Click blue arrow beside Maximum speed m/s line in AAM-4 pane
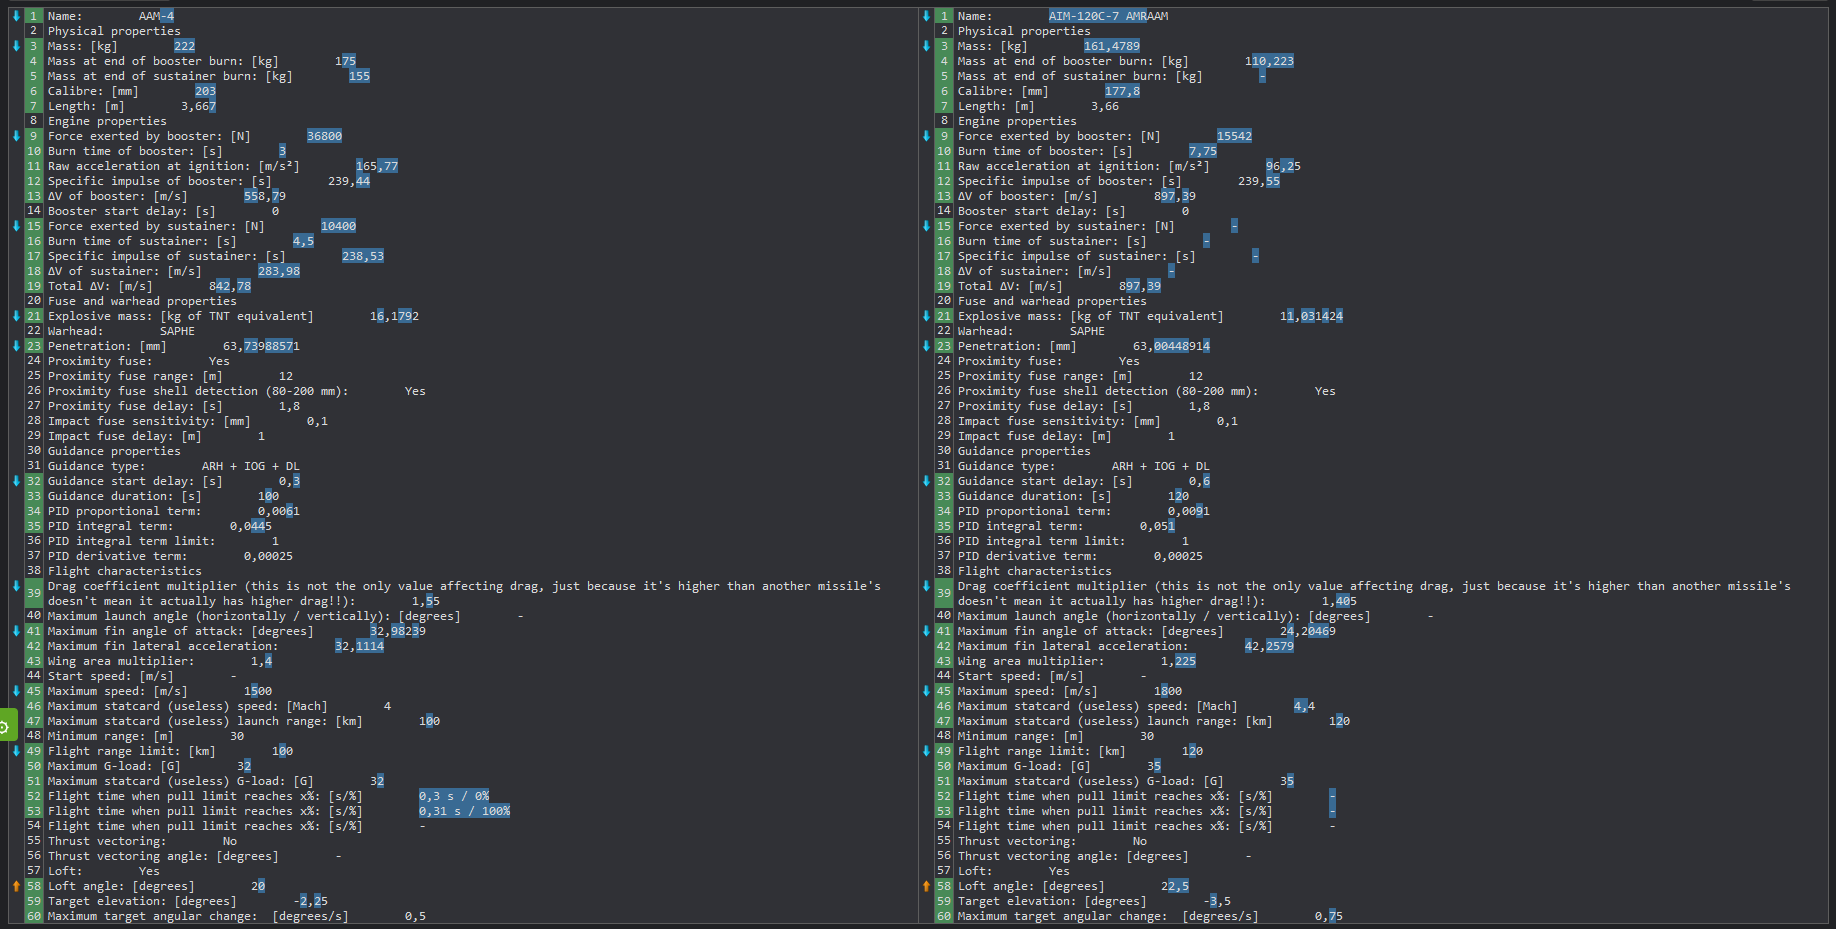This screenshot has width=1836, height=929. [x=16, y=691]
